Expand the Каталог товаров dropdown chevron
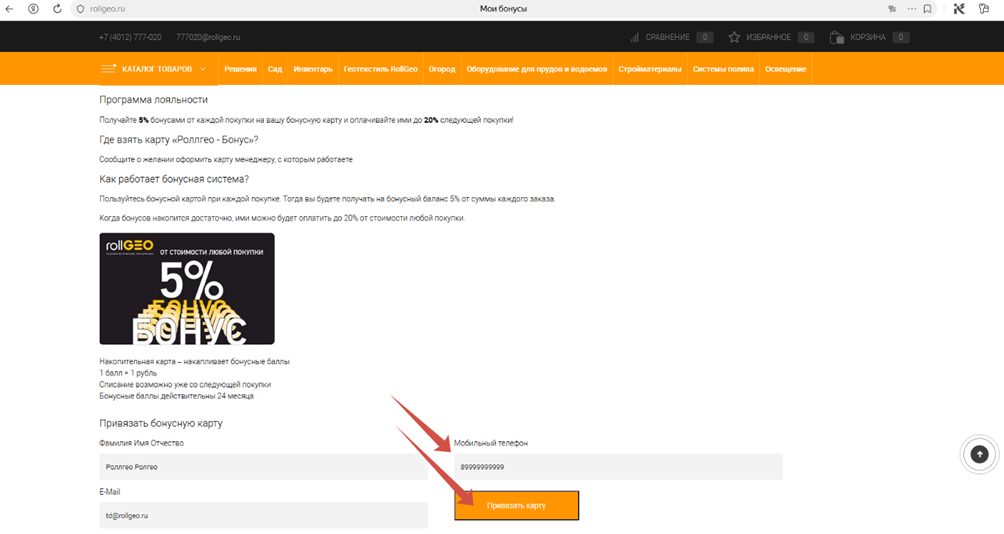1004x534 pixels. click(x=203, y=69)
